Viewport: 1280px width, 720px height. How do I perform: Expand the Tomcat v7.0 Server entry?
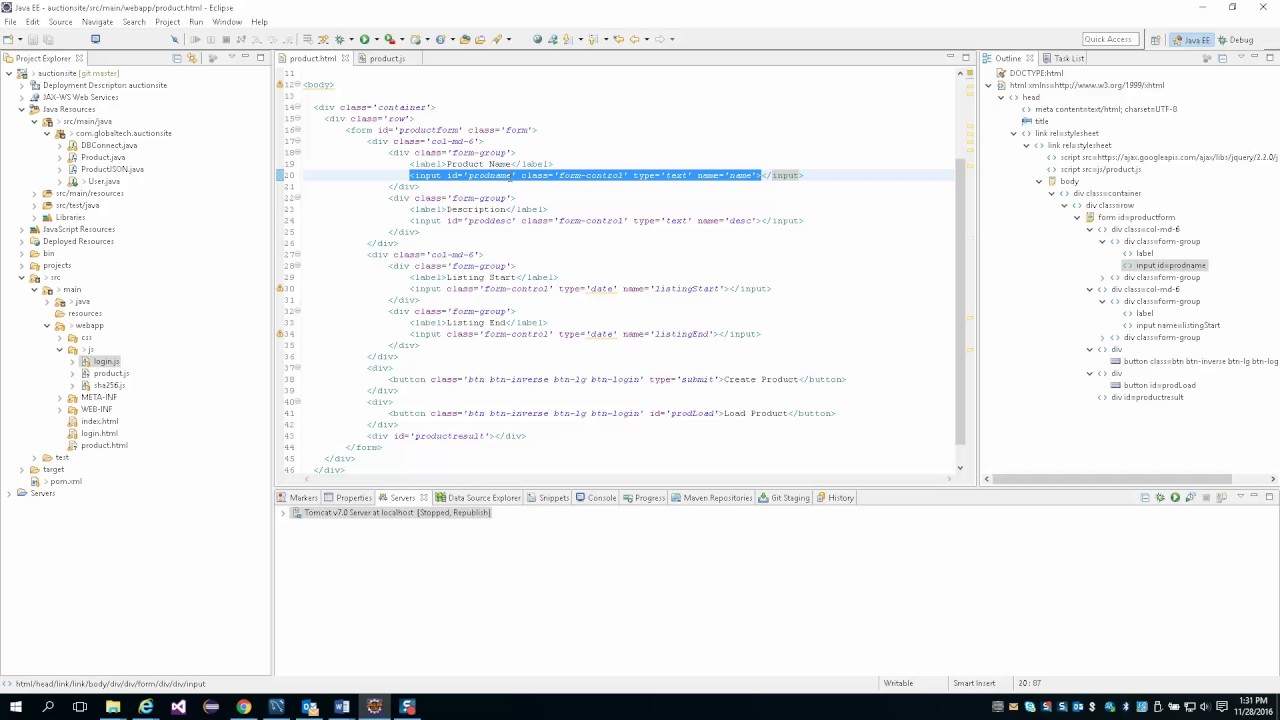283,513
